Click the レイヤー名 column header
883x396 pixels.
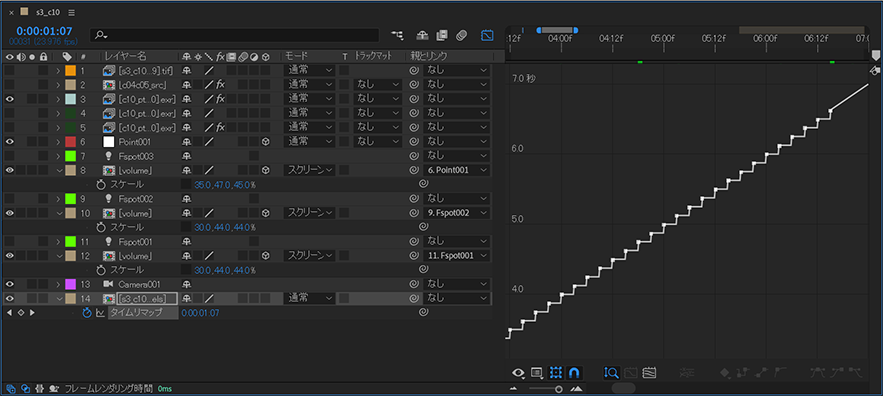[126, 56]
